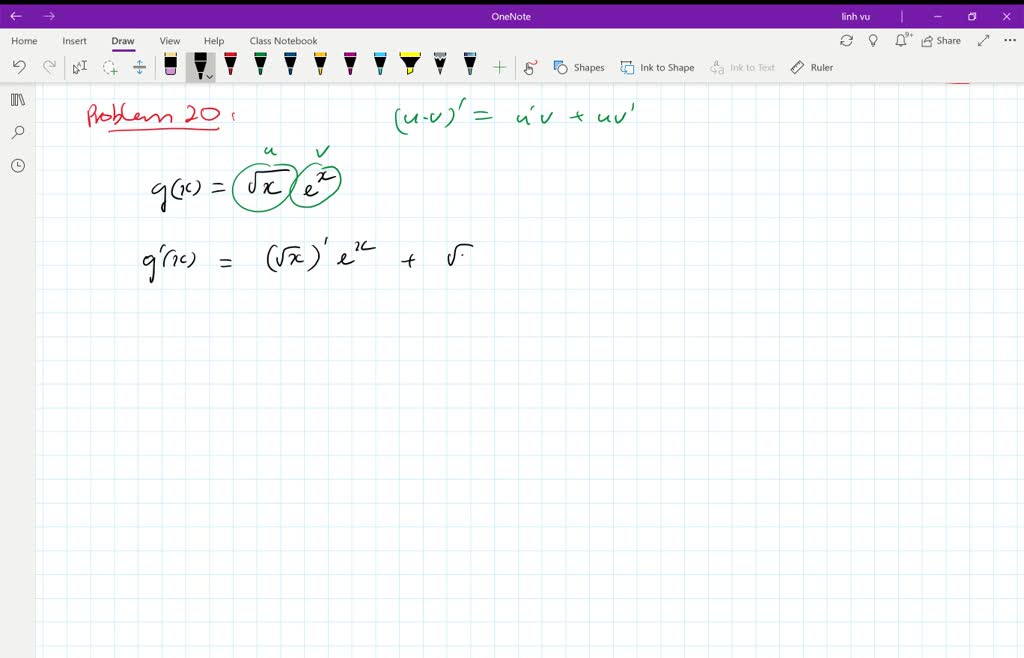
Task: Select the yellow highlighter tool
Action: tap(408, 66)
